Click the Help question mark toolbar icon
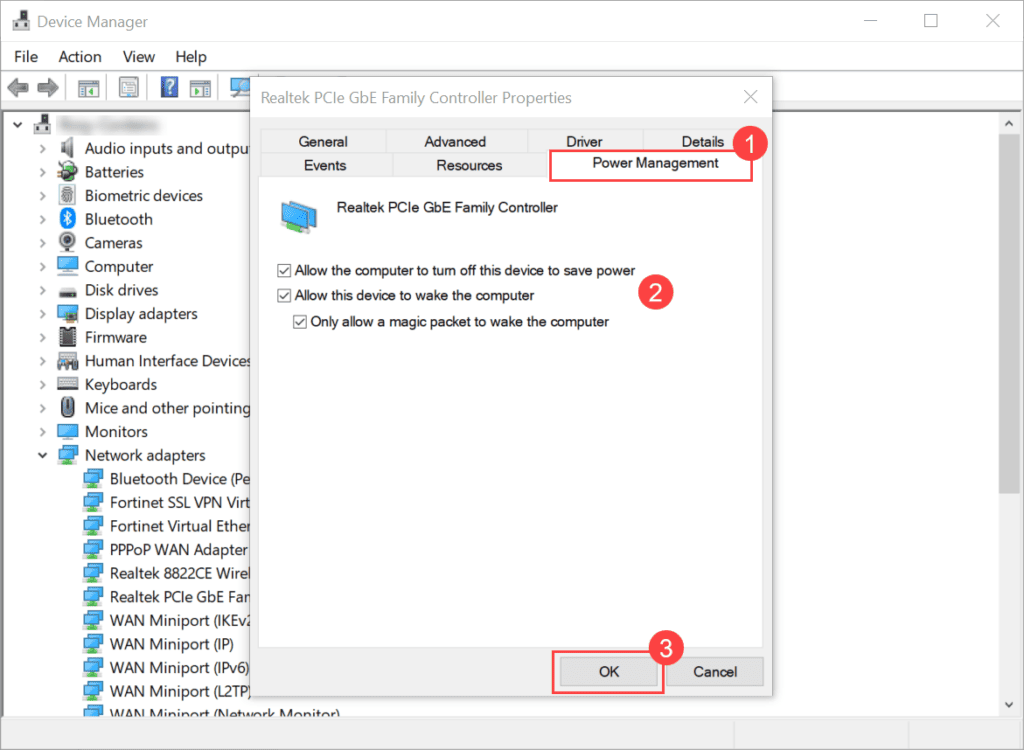The image size is (1024, 750). 168,87
